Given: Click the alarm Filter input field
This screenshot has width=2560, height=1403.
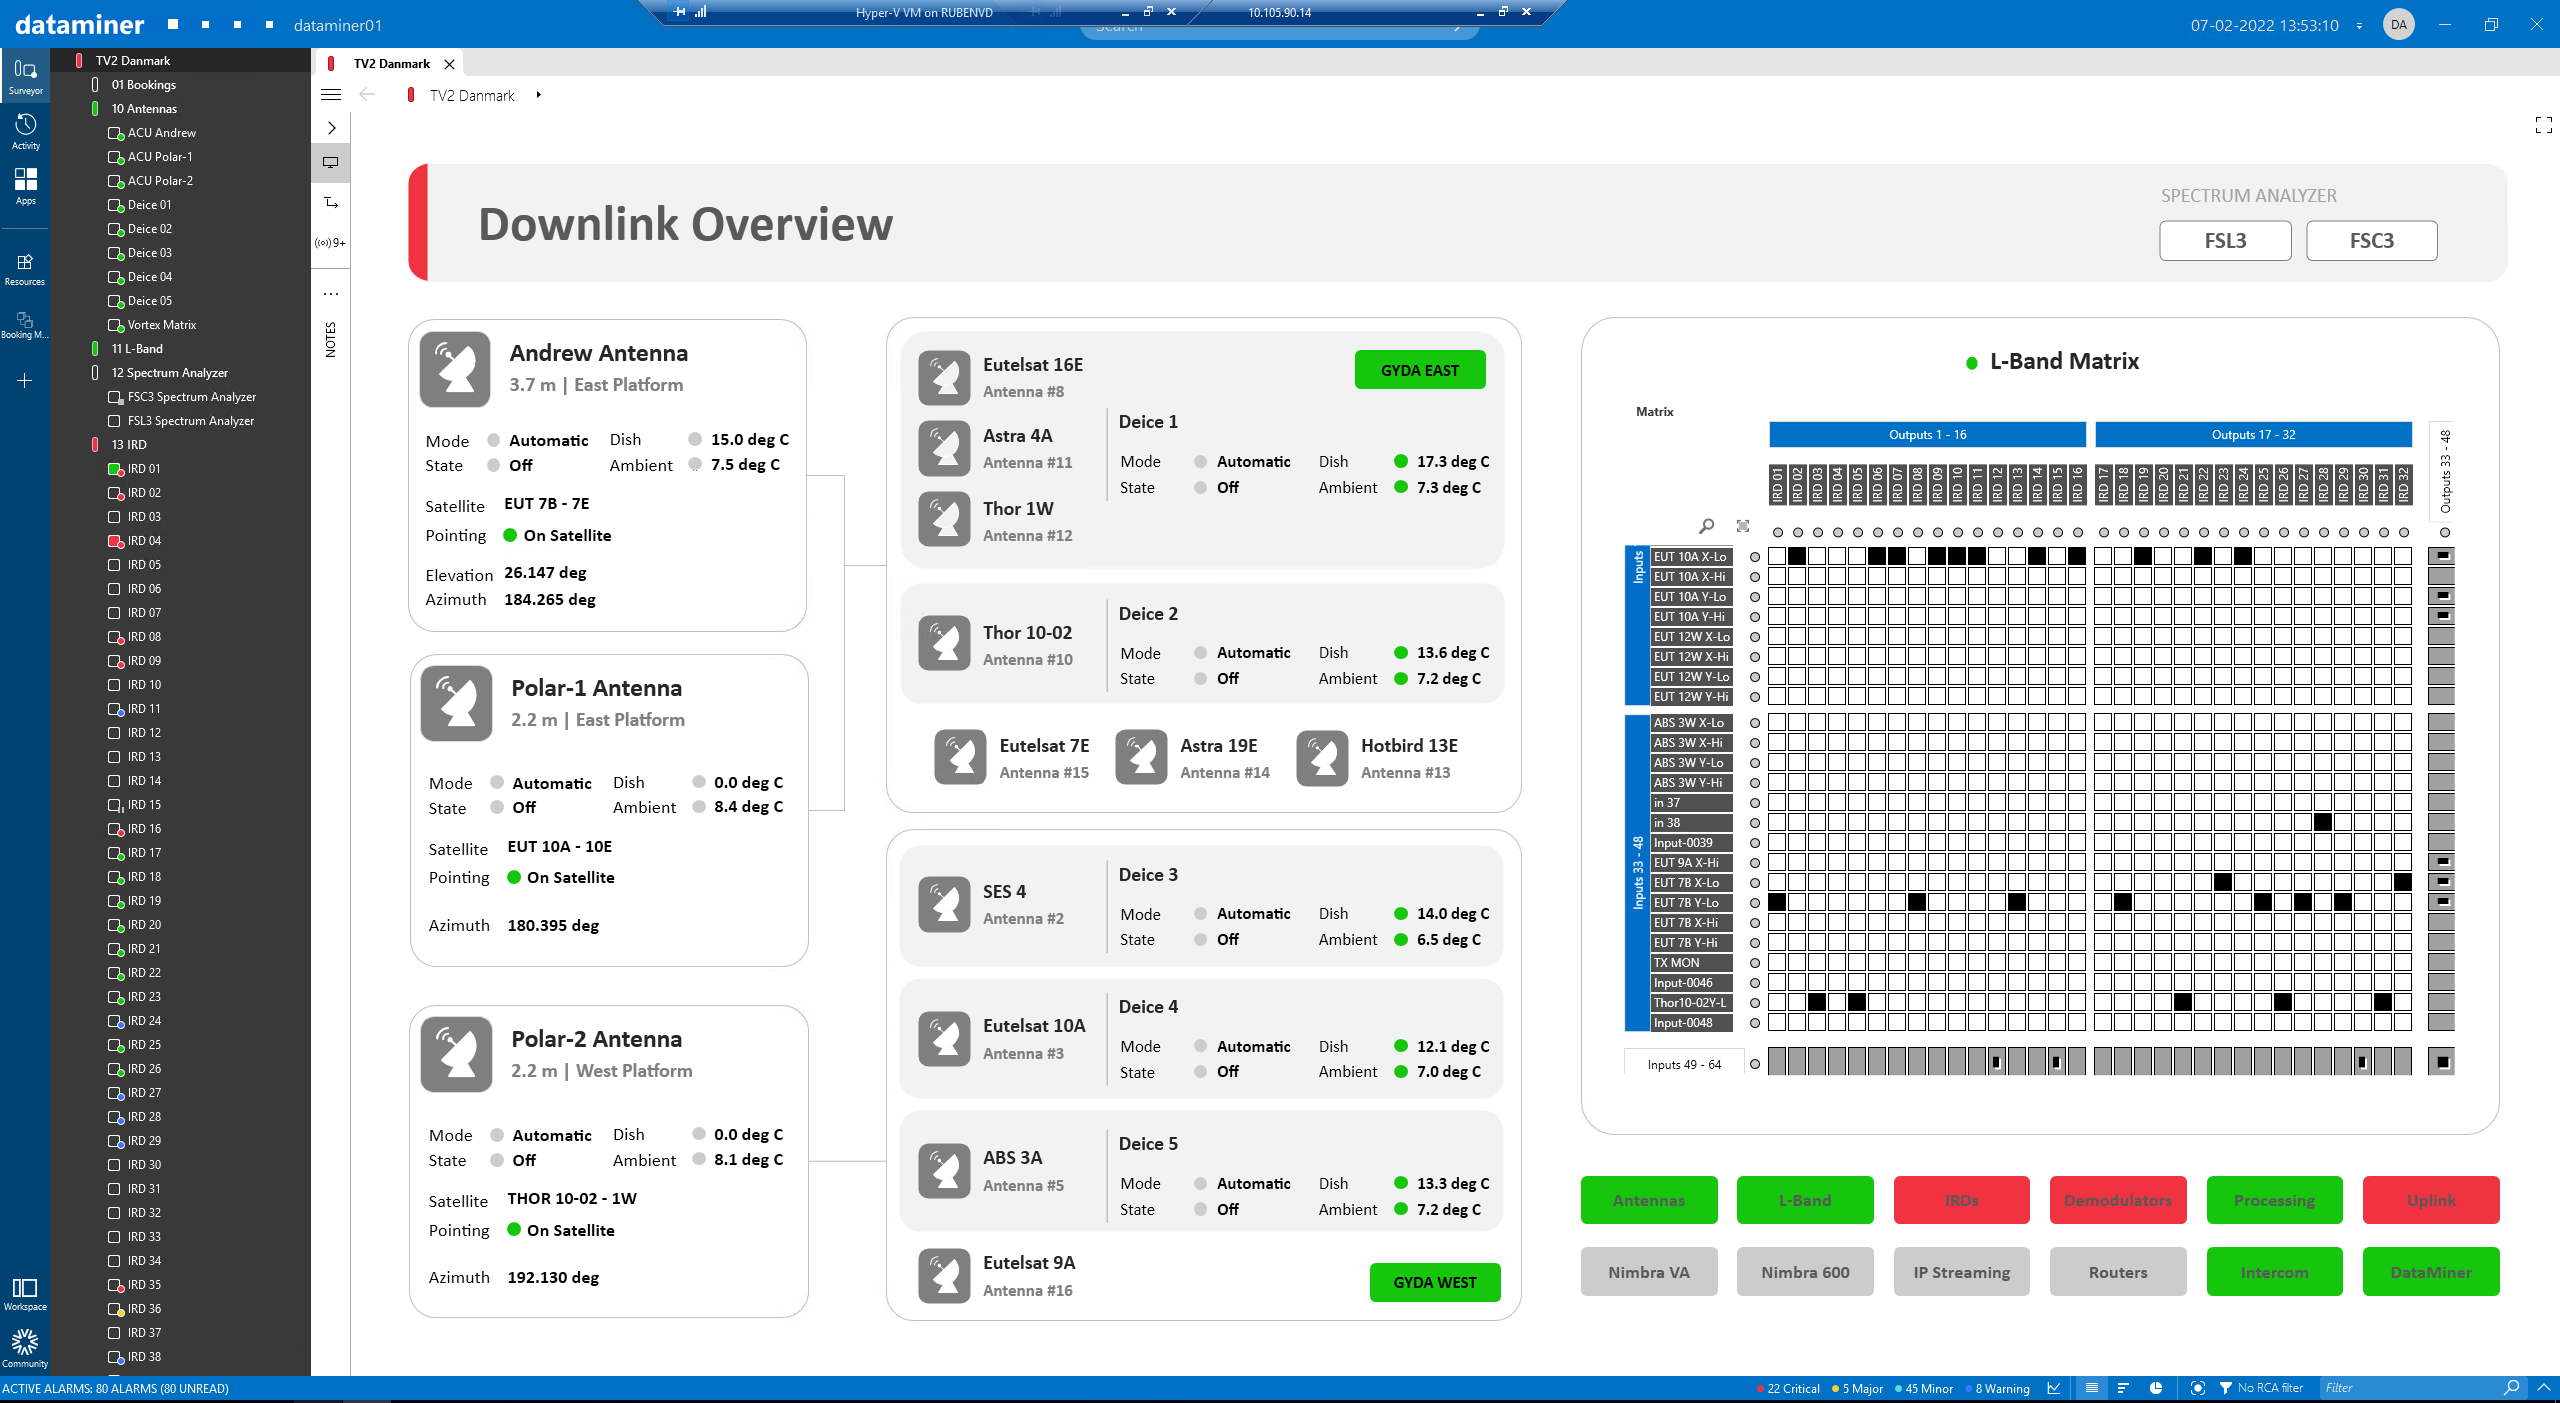Looking at the screenshot, I should (x=2410, y=1388).
